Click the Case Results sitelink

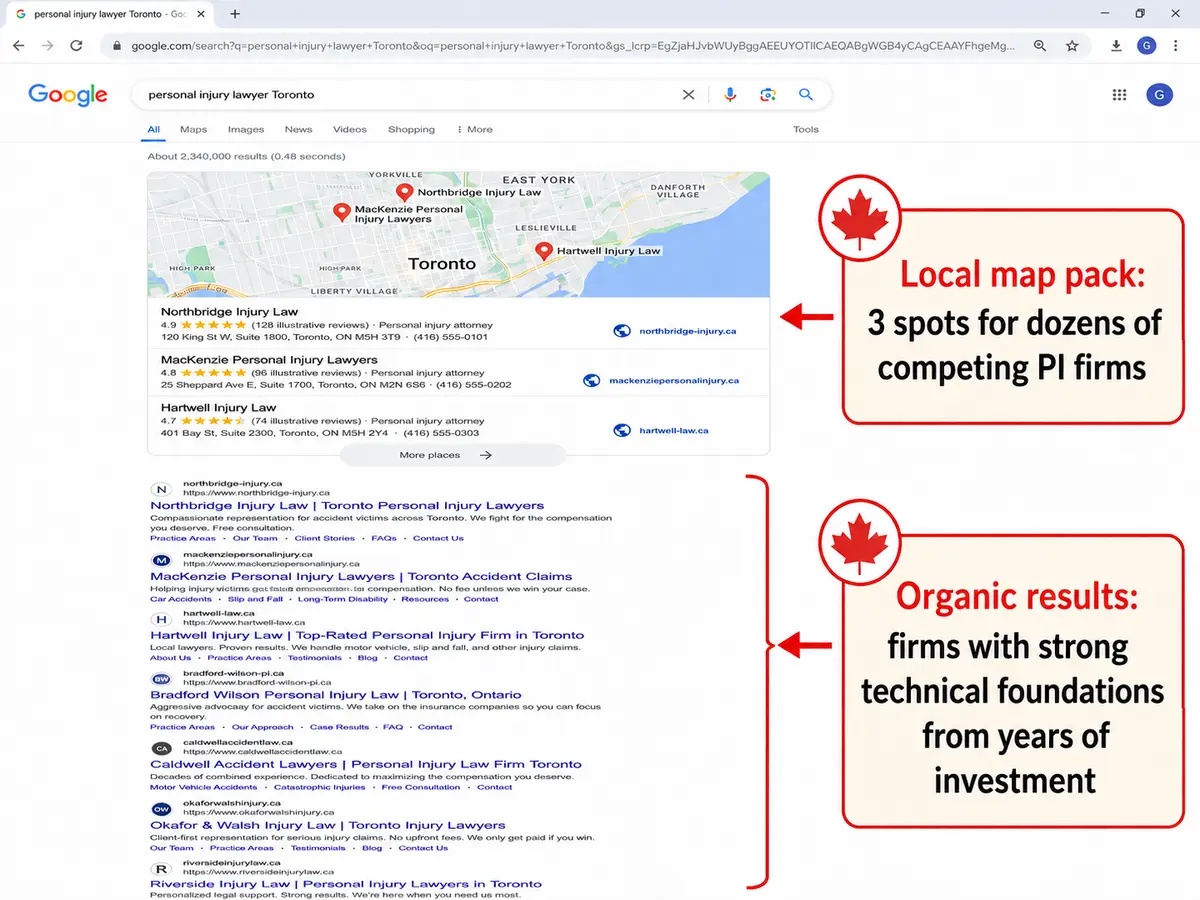click(x=339, y=727)
